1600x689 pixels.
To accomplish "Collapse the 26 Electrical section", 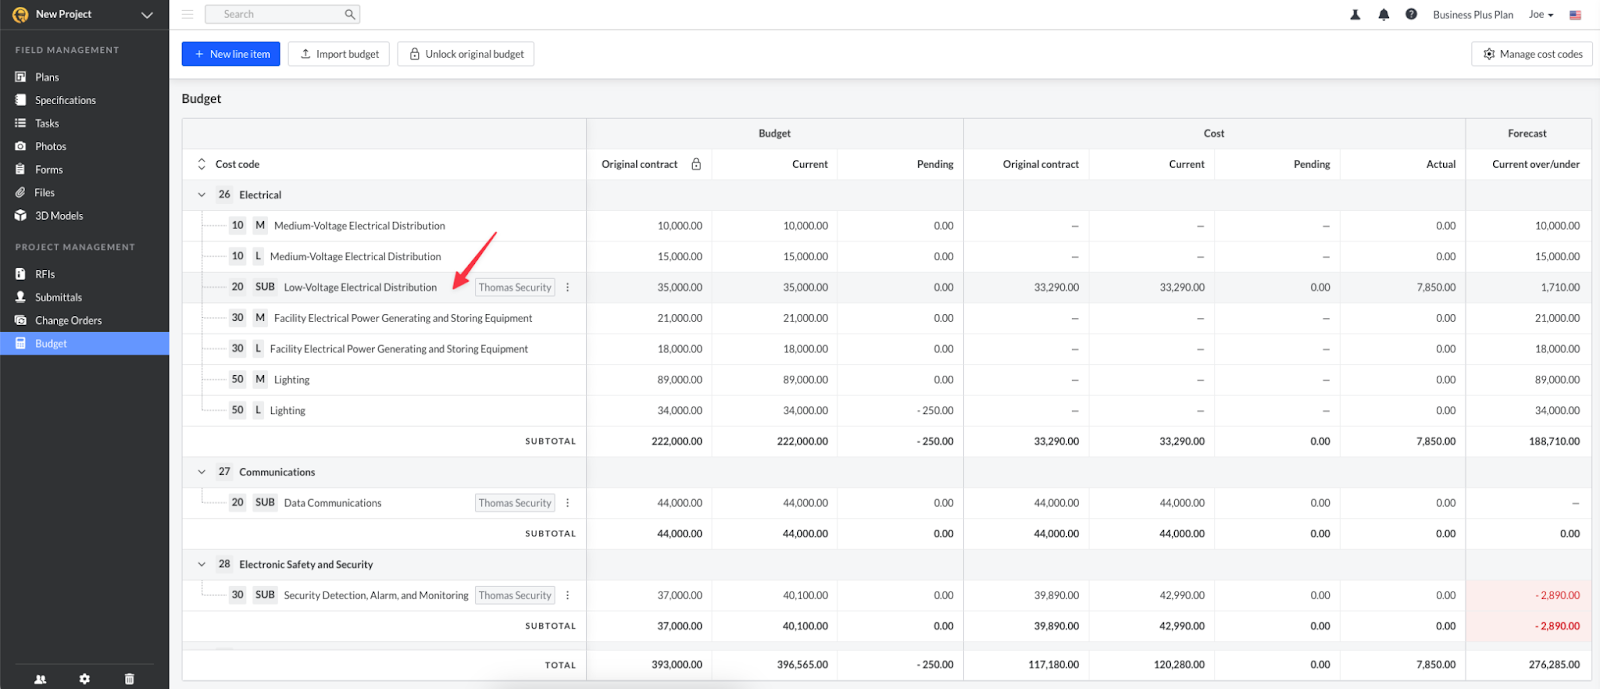I will (x=202, y=195).
